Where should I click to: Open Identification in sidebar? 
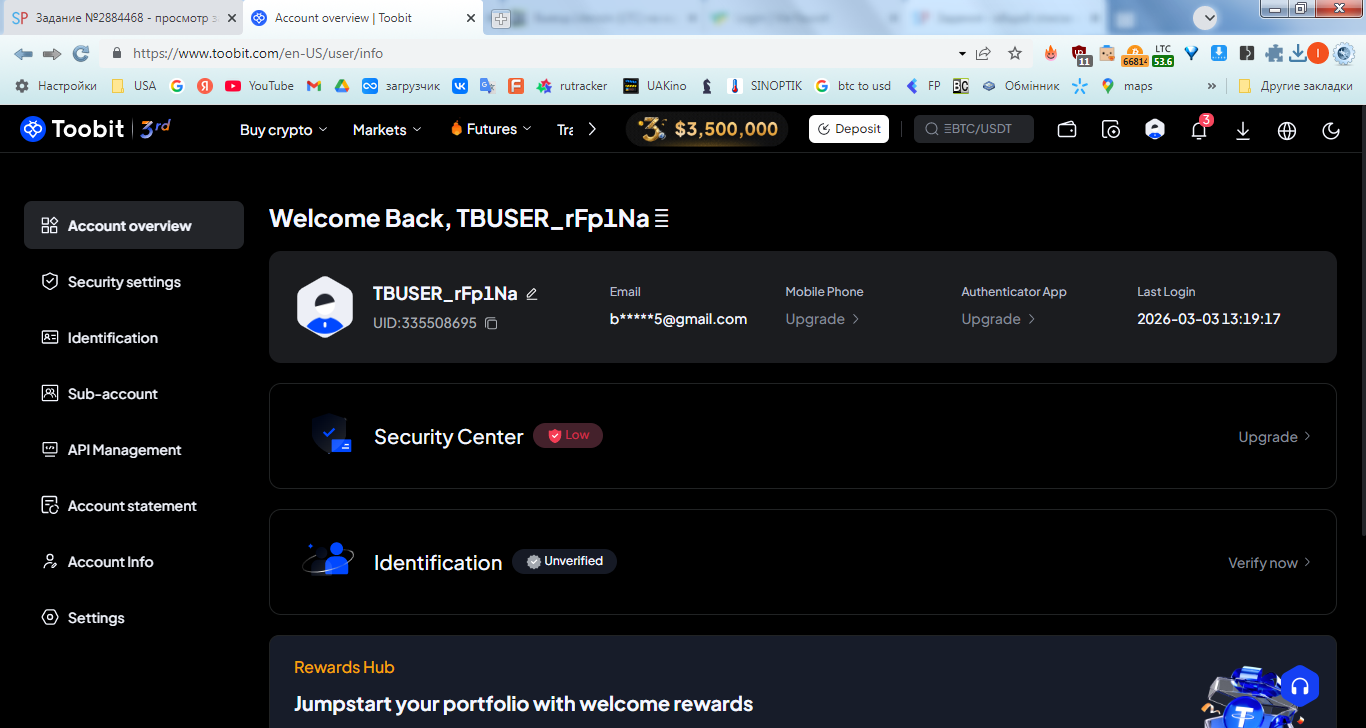(x=134, y=338)
